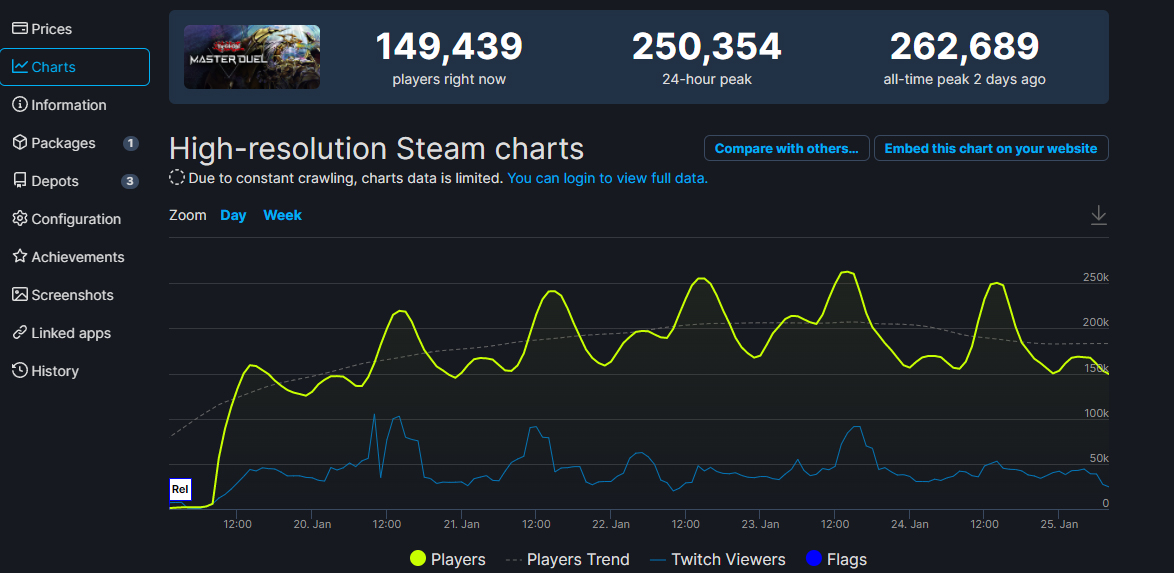The width and height of the screenshot is (1174, 573).
Task: Click the Information circle icon in sidebar
Action: click(x=19, y=105)
